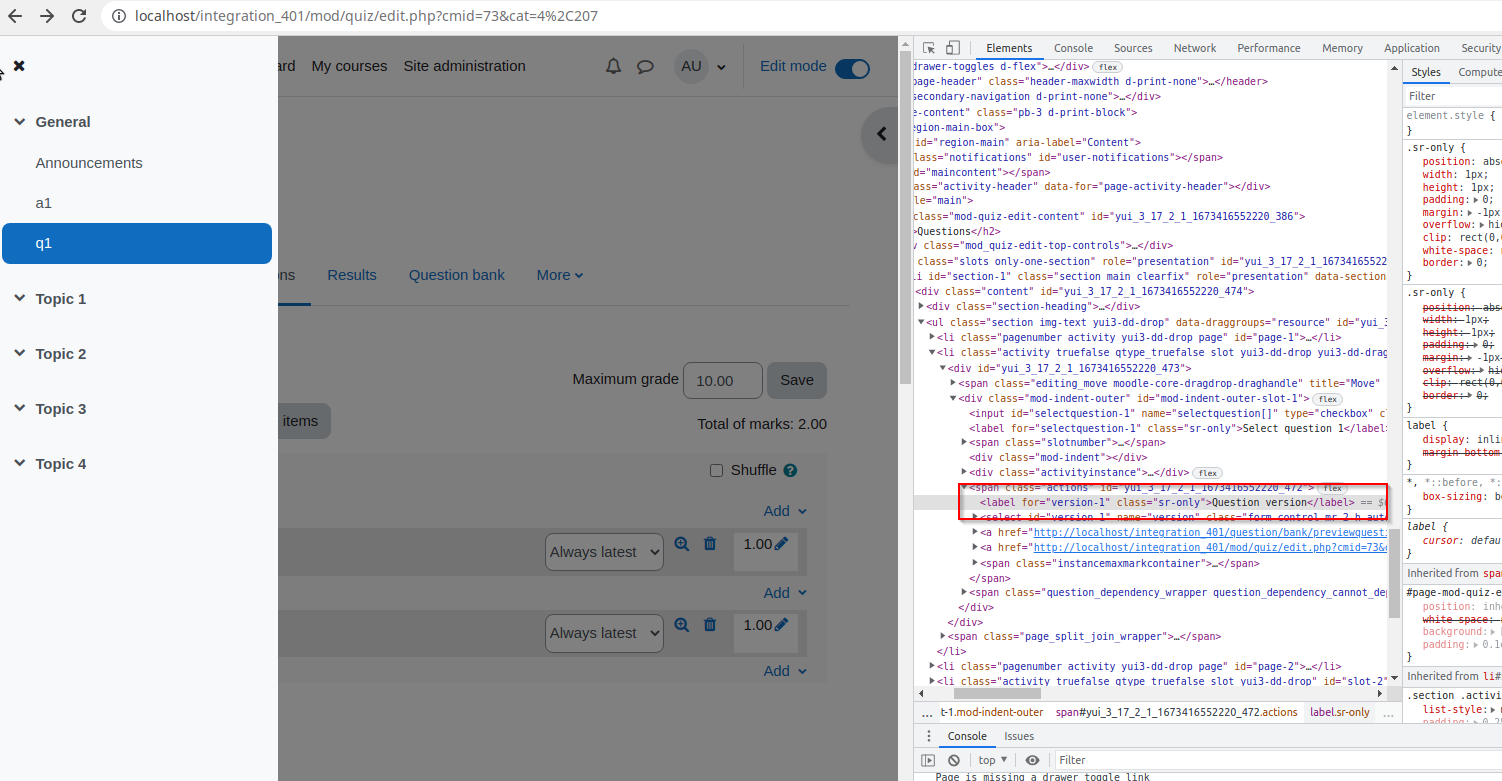Show the console sidebar
This screenshot has height=781, width=1502.
point(928,760)
